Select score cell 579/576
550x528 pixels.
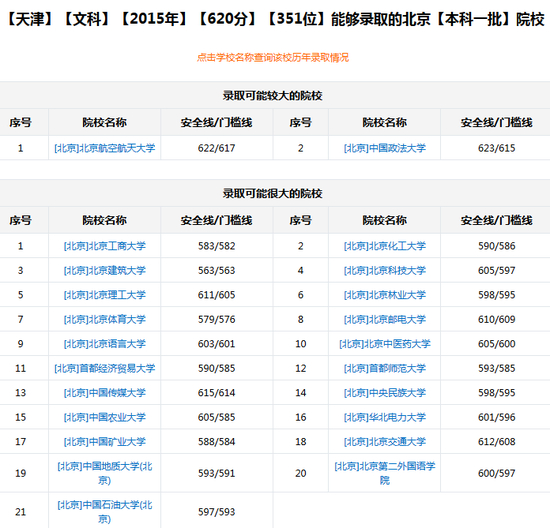(216, 319)
